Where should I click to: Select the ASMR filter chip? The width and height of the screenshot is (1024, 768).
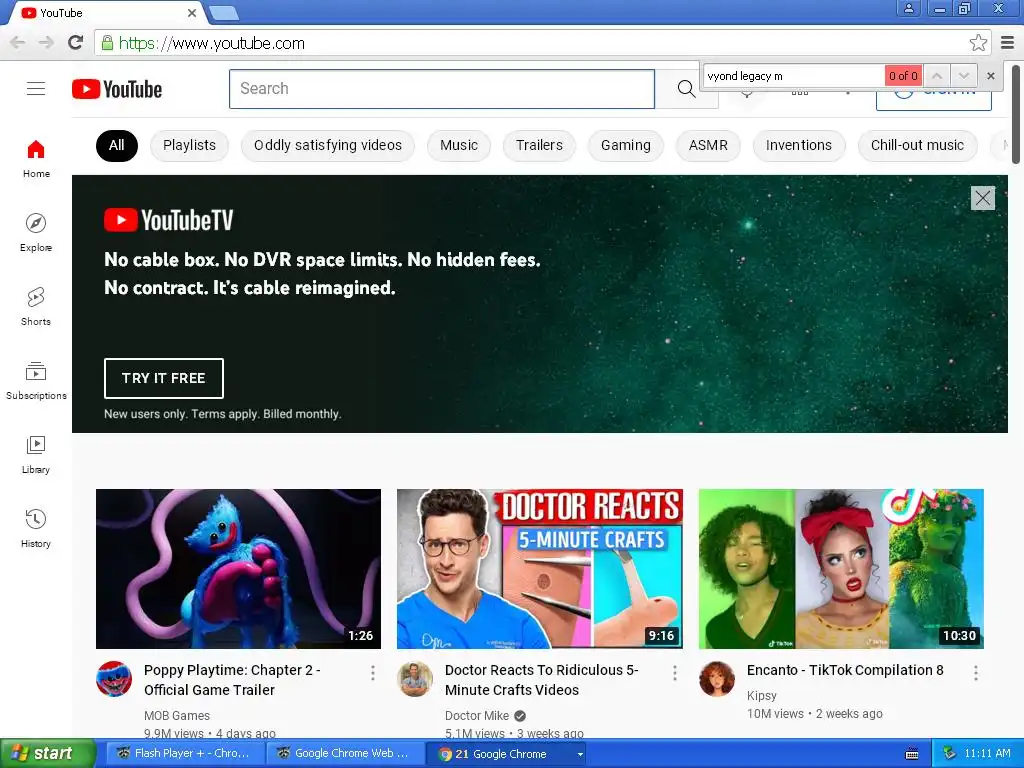(x=708, y=145)
